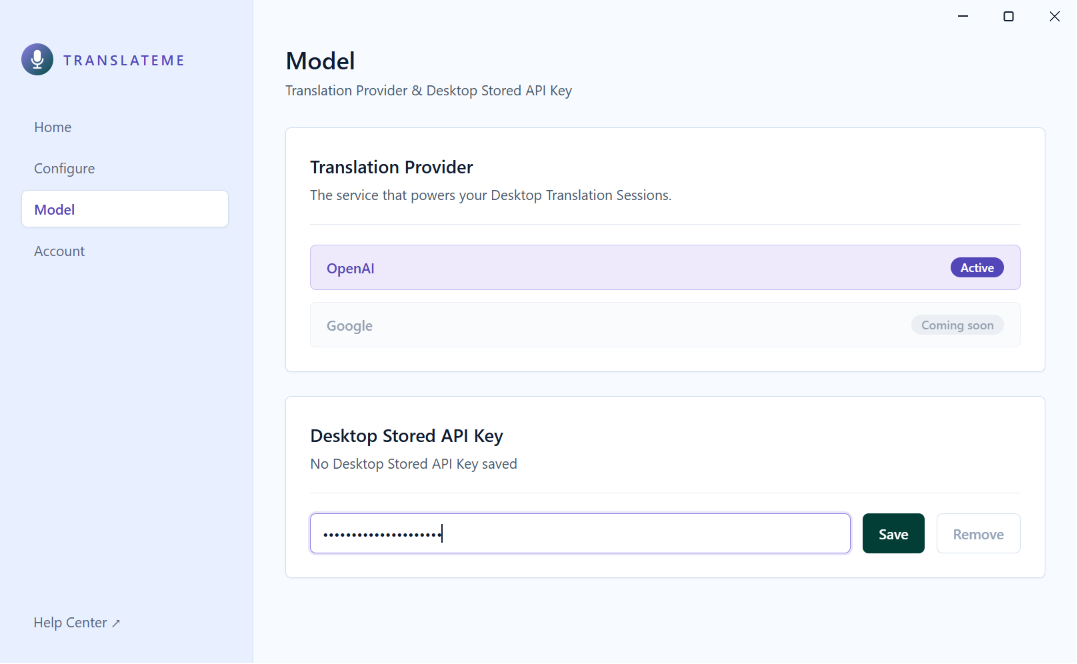This screenshot has width=1077, height=664.
Task: Select the Model sidebar item
Action: coord(125,209)
